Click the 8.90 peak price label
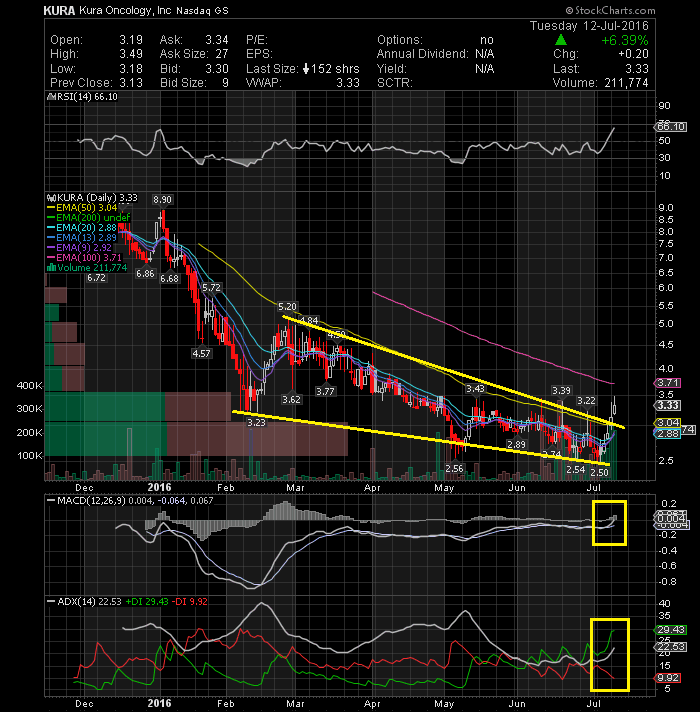Image resolution: width=700 pixels, height=712 pixels. tap(162, 199)
